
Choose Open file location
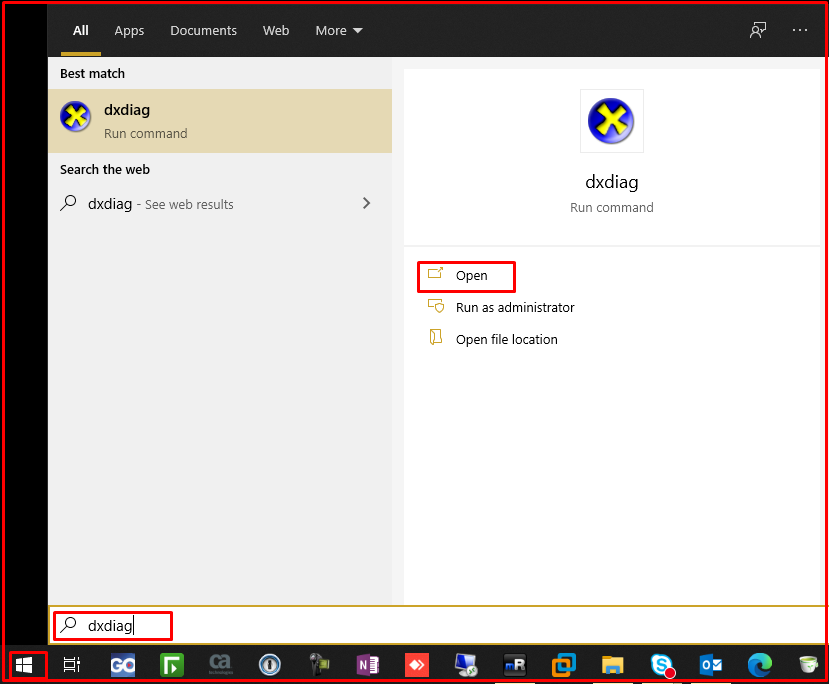(493, 339)
